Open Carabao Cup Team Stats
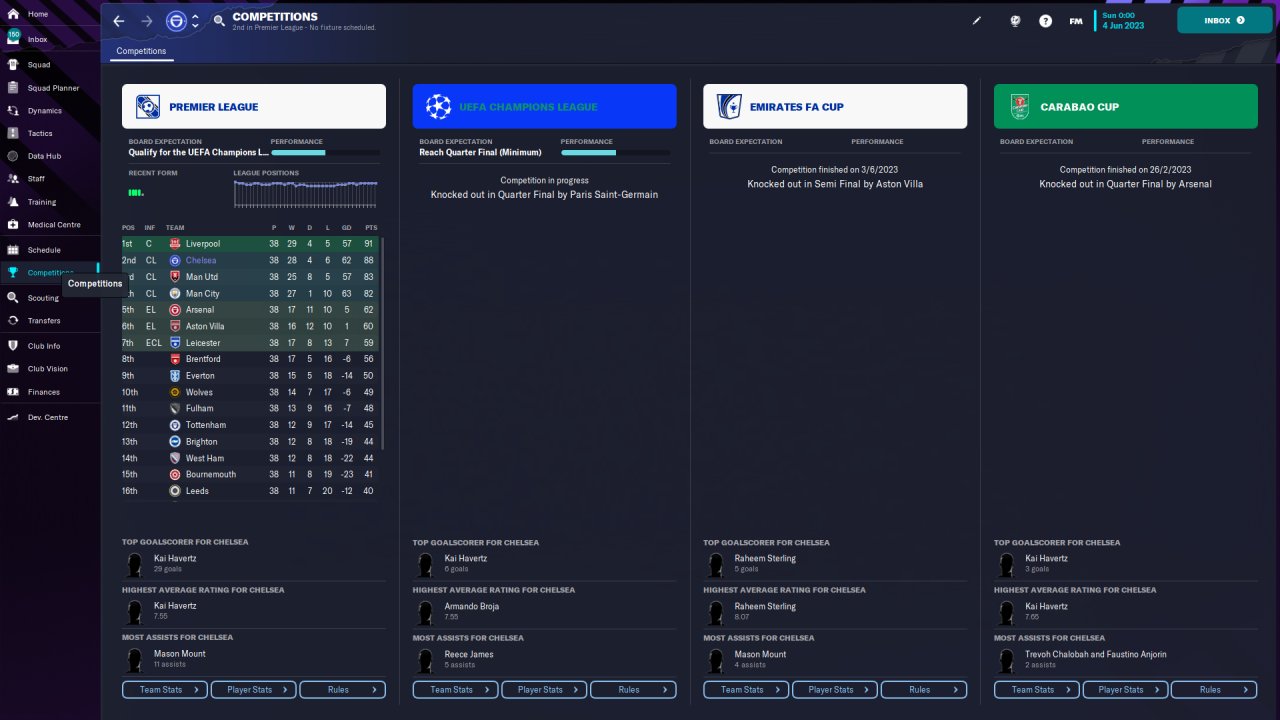 [1037, 689]
